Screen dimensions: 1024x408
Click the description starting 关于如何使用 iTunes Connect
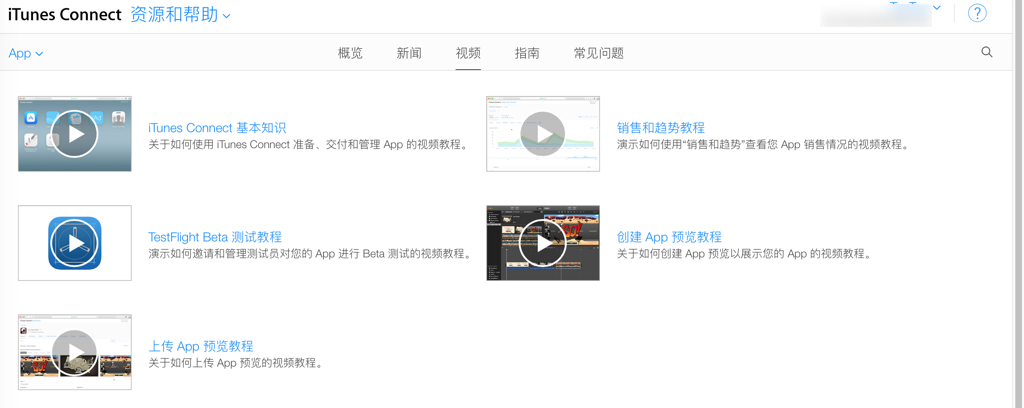310,145
